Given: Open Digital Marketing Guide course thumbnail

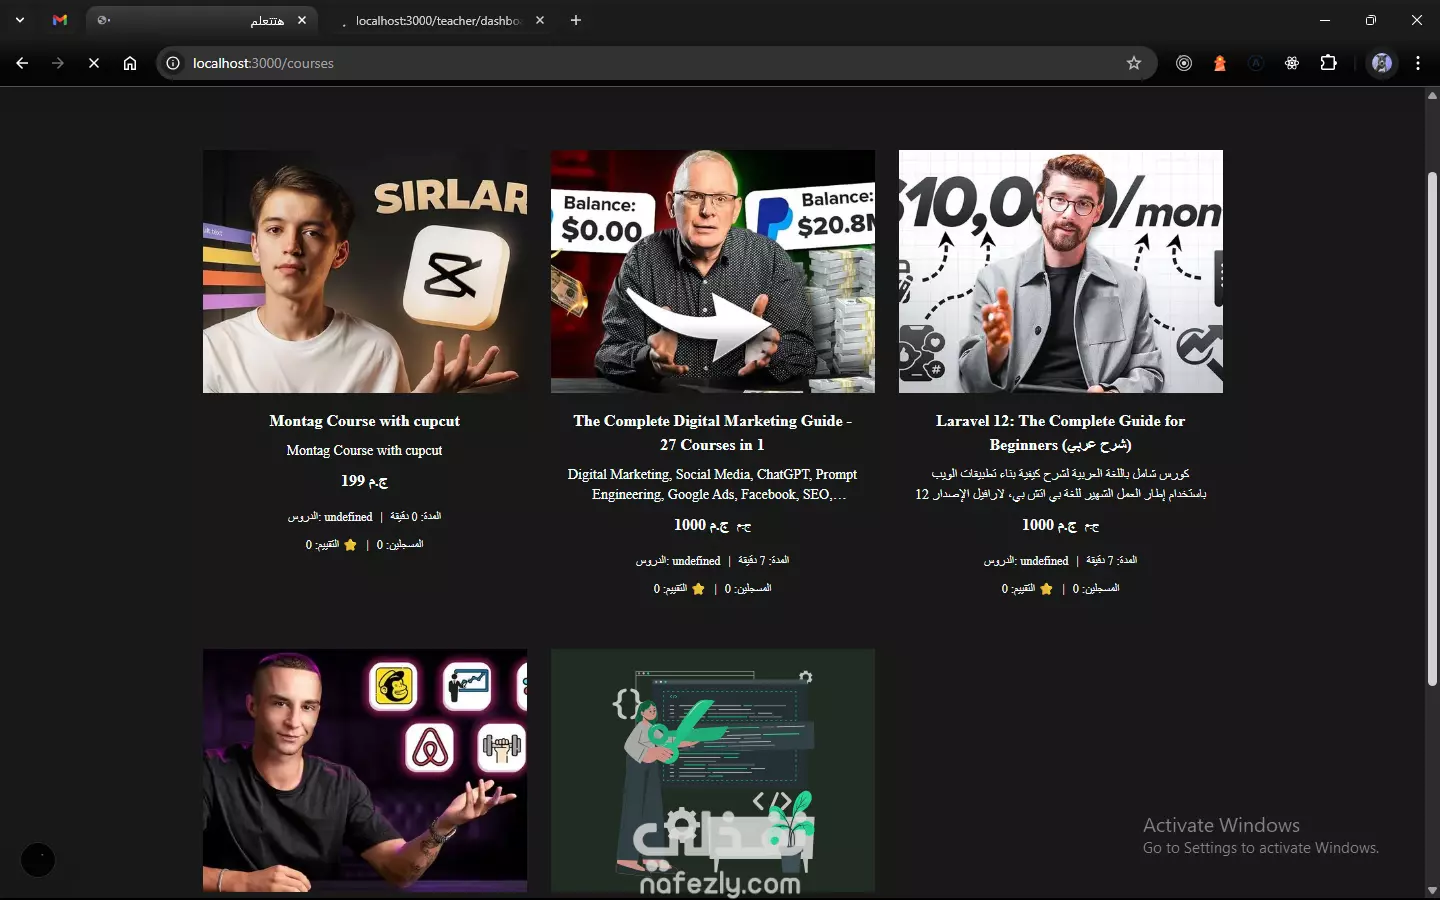Looking at the screenshot, I should tap(713, 271).
